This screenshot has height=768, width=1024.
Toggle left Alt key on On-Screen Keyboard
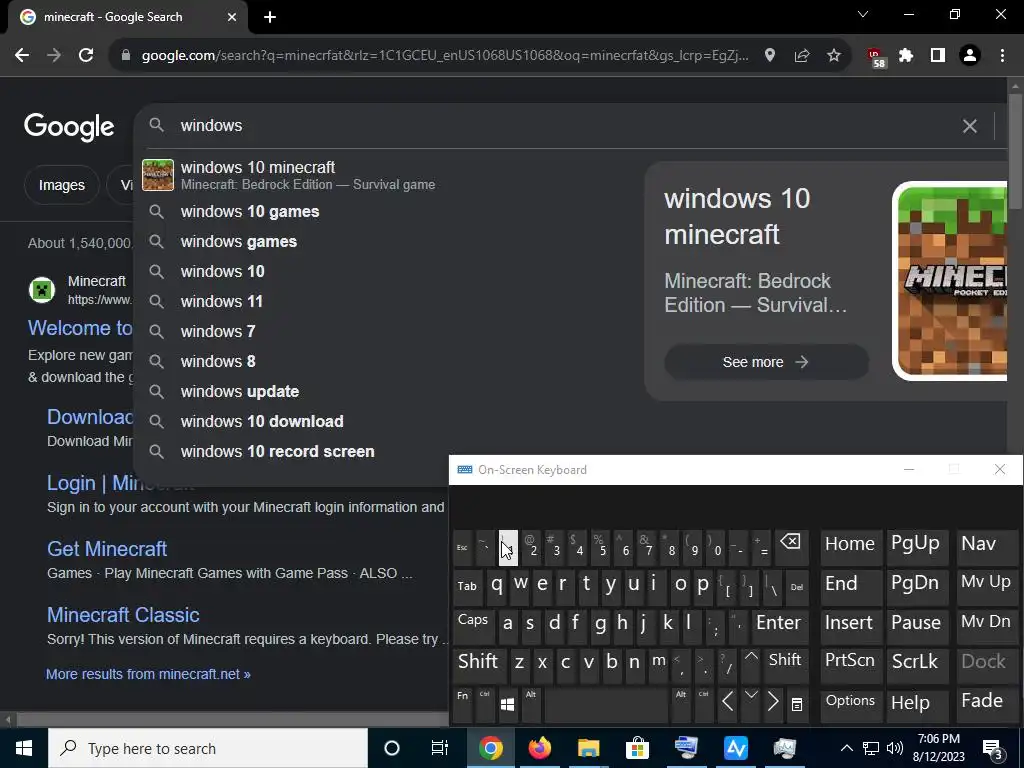coord(530,705)
